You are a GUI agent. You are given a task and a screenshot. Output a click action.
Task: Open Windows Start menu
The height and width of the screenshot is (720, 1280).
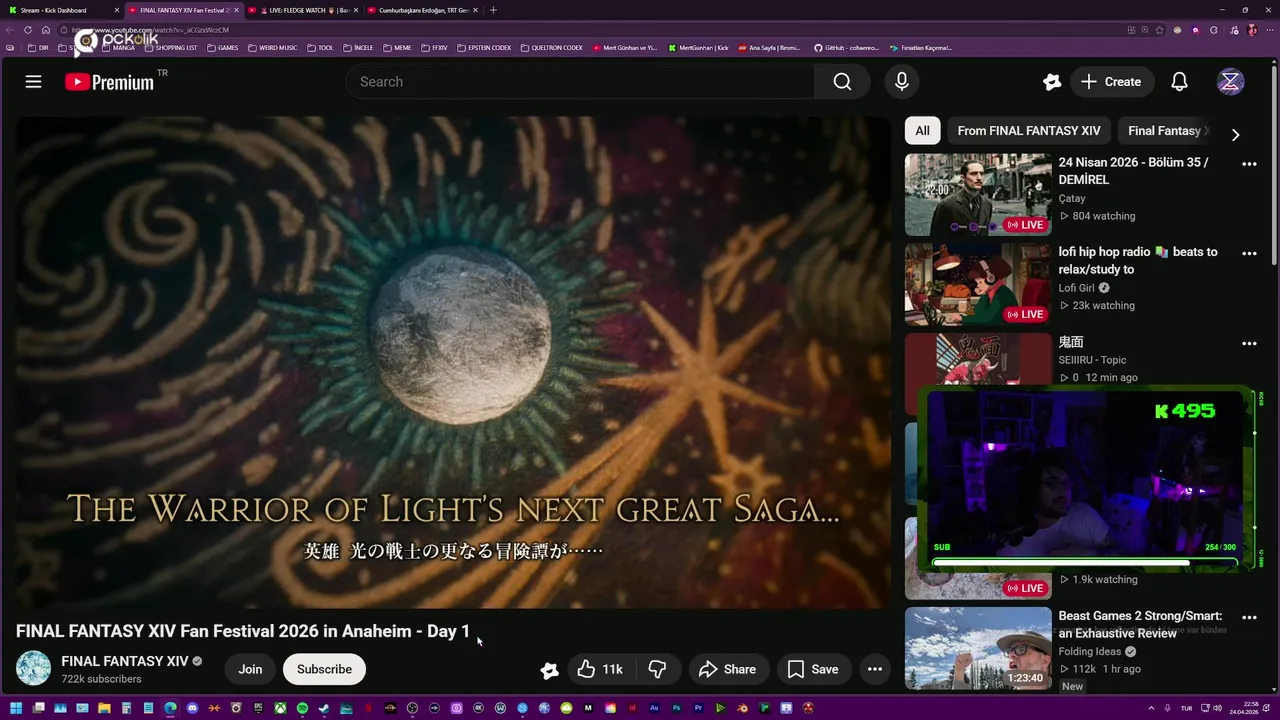point(16,708)
